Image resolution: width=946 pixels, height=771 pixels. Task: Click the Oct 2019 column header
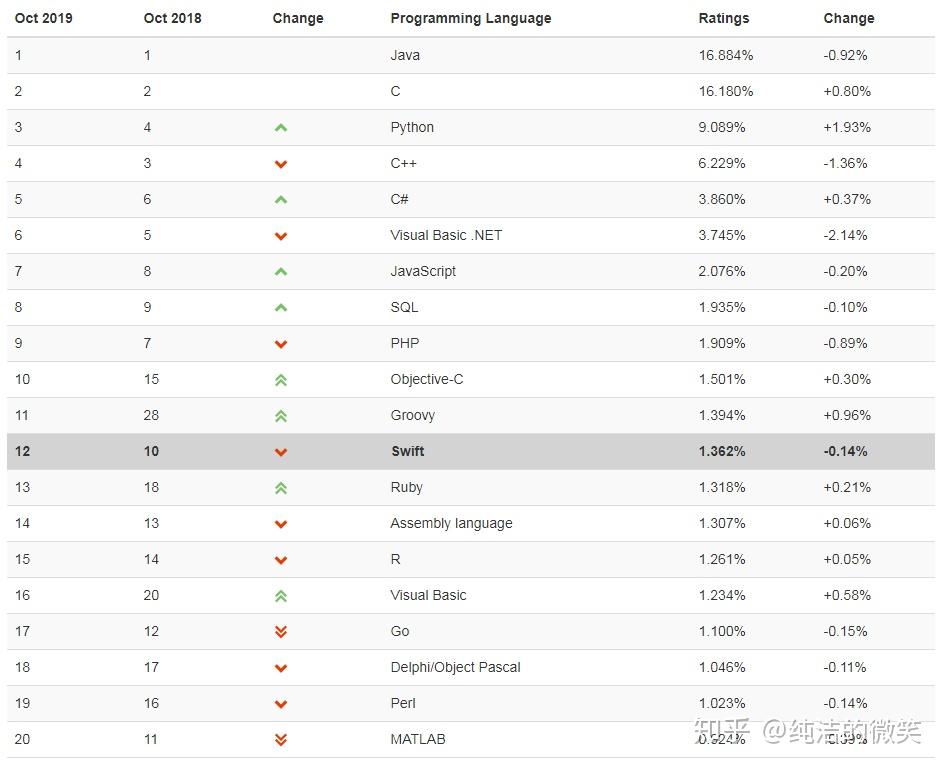[43, 18]
